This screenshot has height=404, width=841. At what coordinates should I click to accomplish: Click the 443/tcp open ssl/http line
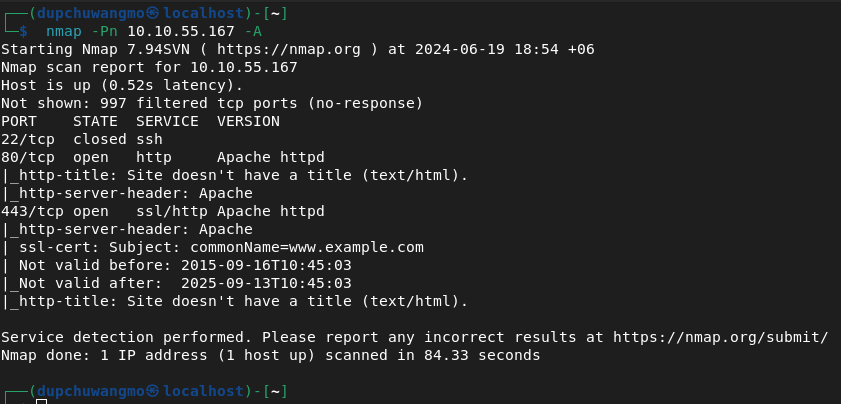(x=163, y=211)
